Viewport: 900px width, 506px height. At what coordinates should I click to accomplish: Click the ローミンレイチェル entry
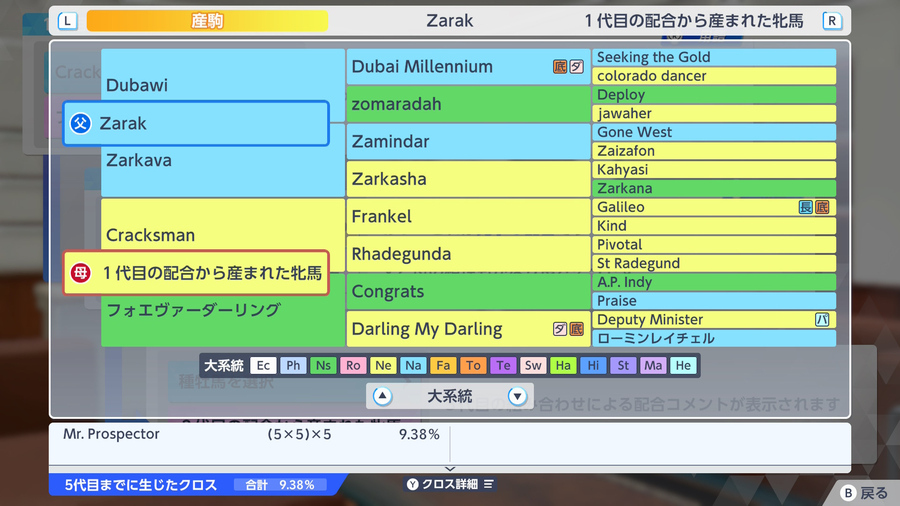point(714,338)
